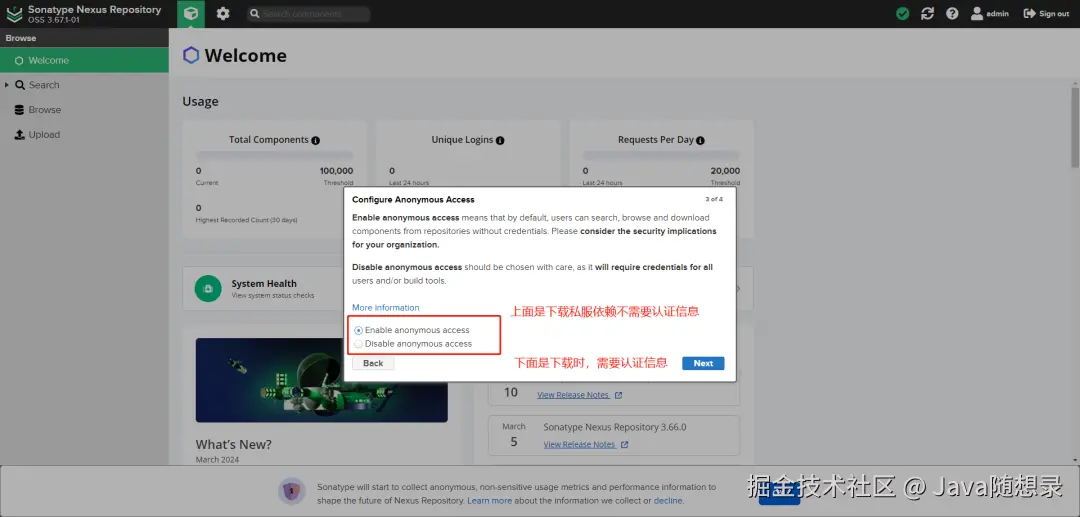Click What's New banner image
This screenshot has height=517, width=1080.
[x=322, y=380]
